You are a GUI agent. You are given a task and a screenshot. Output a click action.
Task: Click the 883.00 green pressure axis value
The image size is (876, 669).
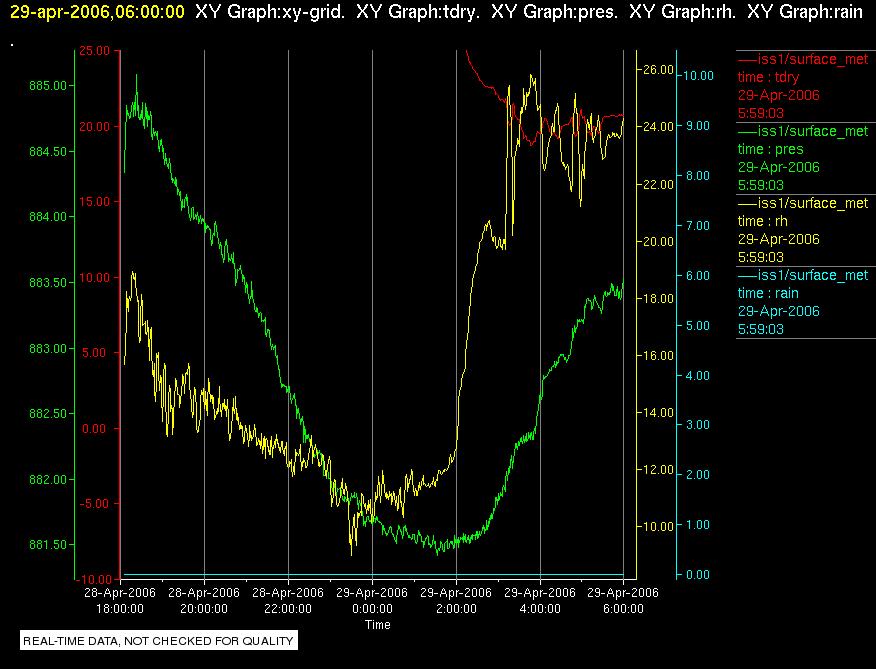[48, 348]
